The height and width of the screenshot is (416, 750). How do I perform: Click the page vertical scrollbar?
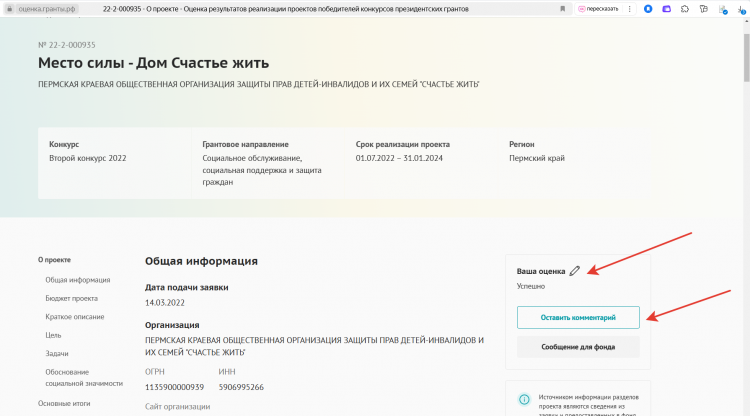(745, 200)
